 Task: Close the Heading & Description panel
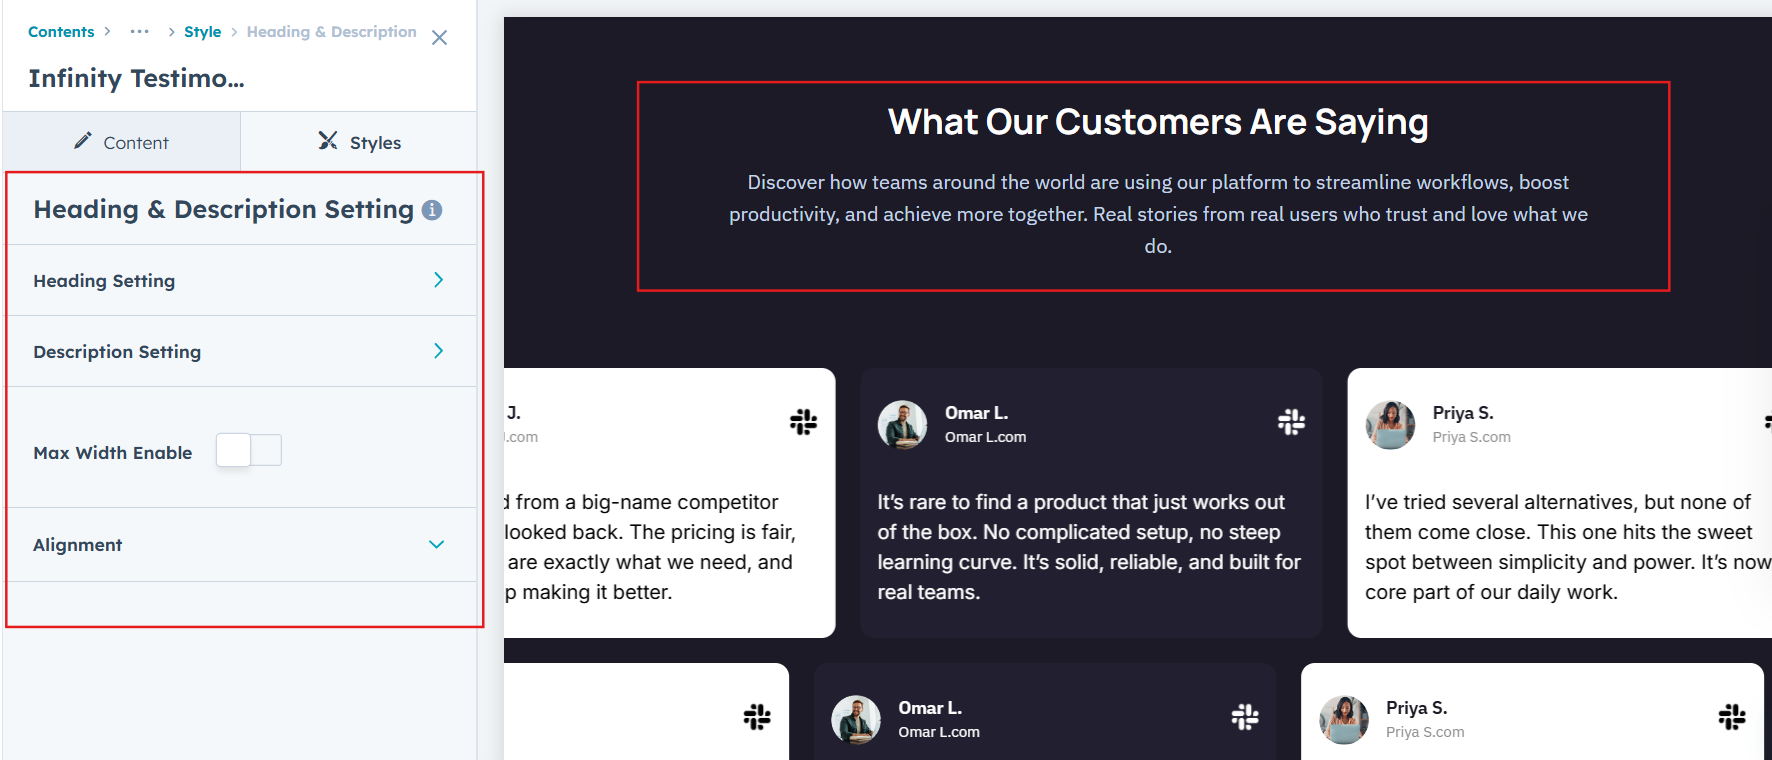click(439, 38)
